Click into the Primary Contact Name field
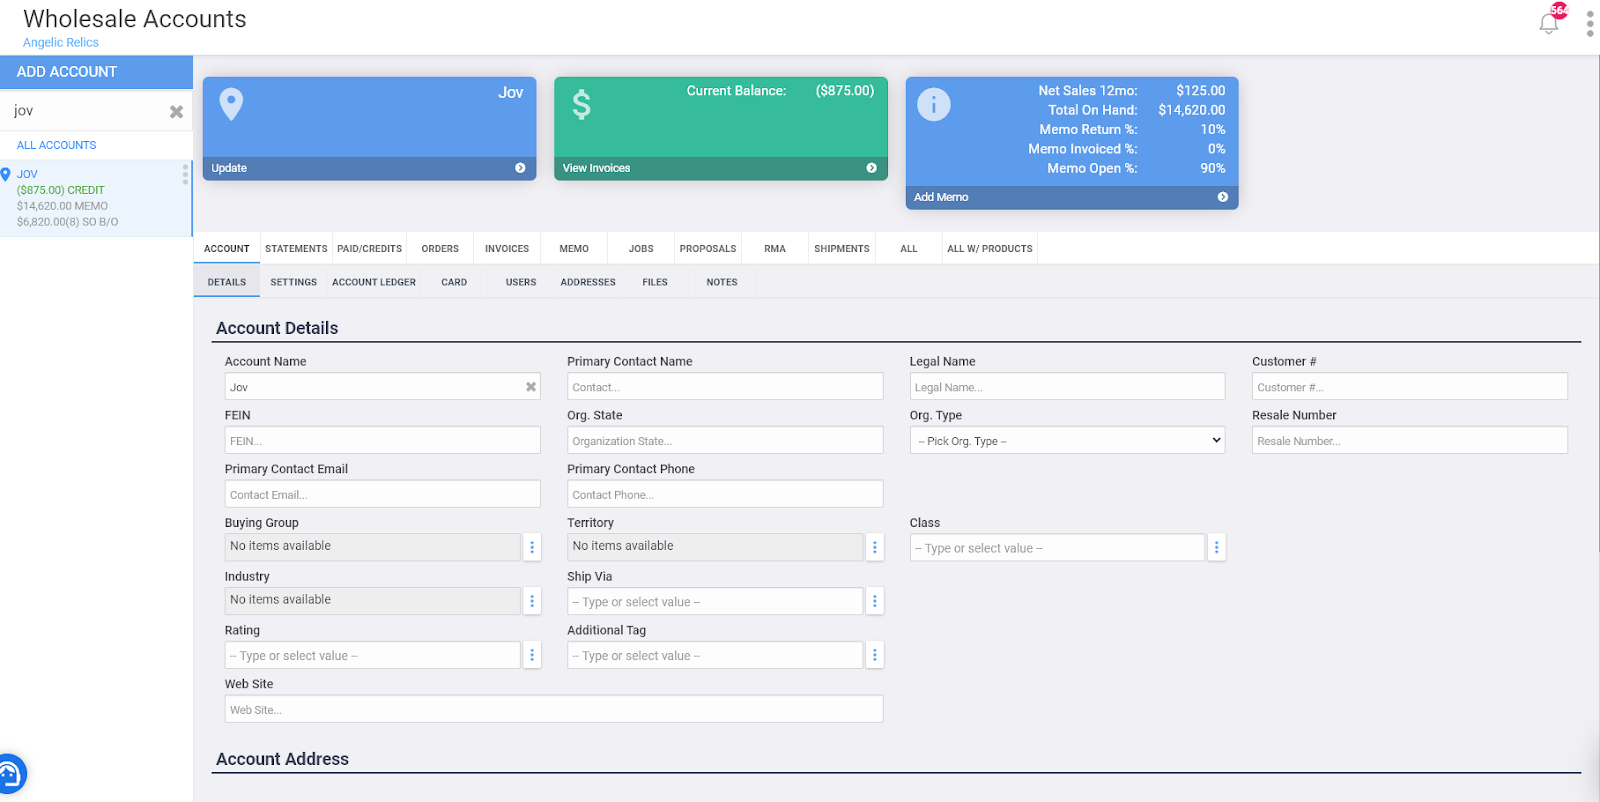Screen dimensions: 1600x802 pos(725,387)
